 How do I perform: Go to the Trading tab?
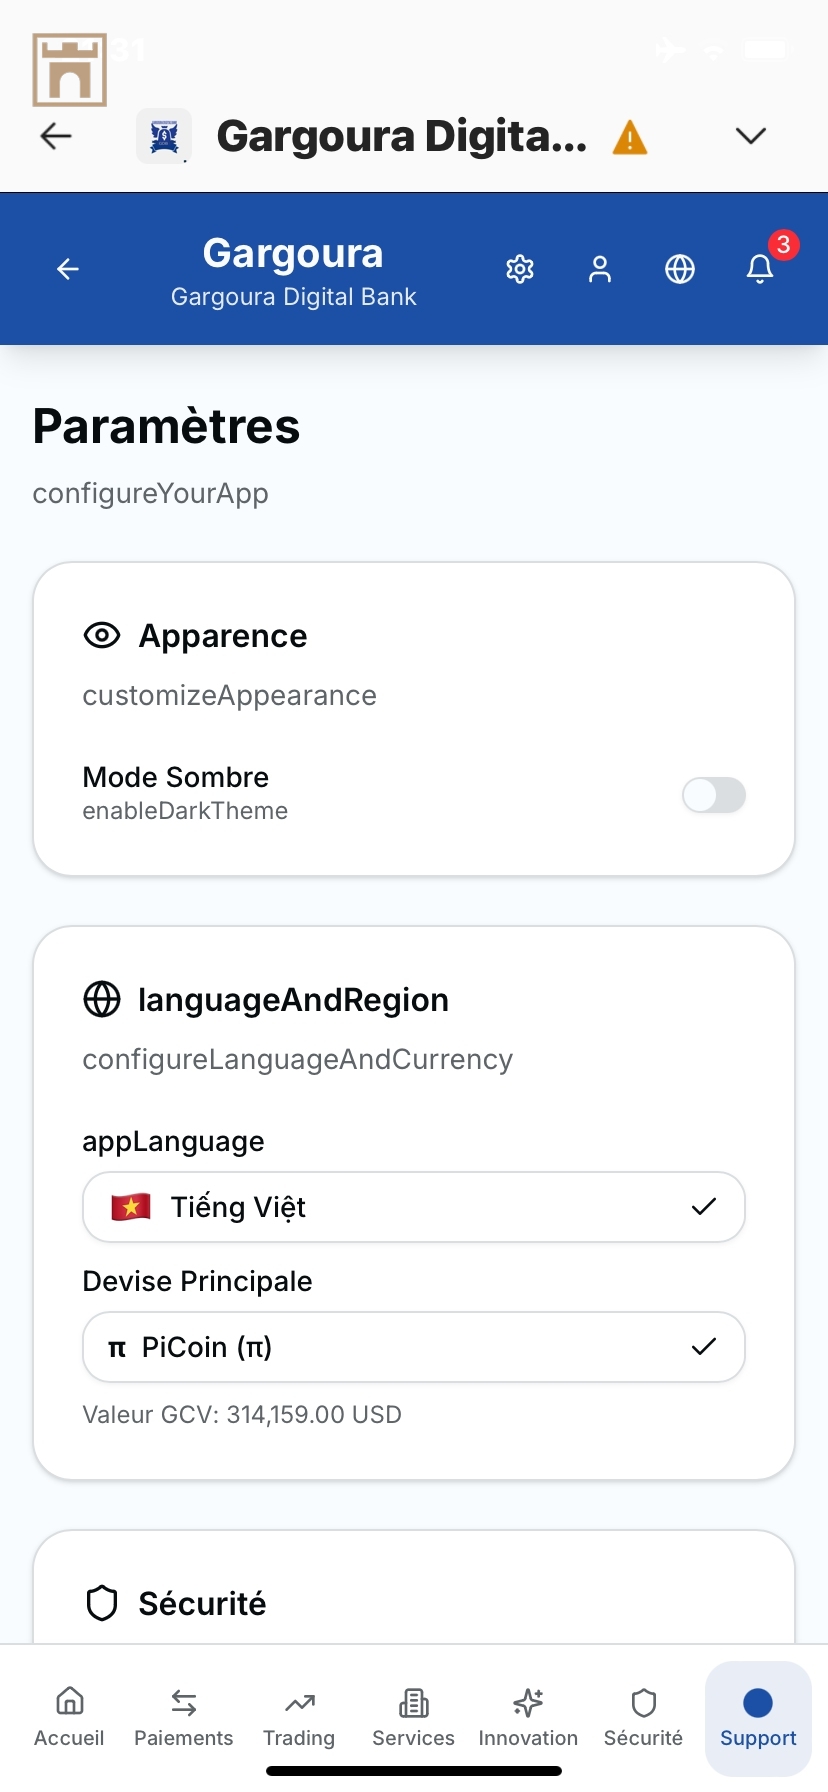click(299, 1716)
